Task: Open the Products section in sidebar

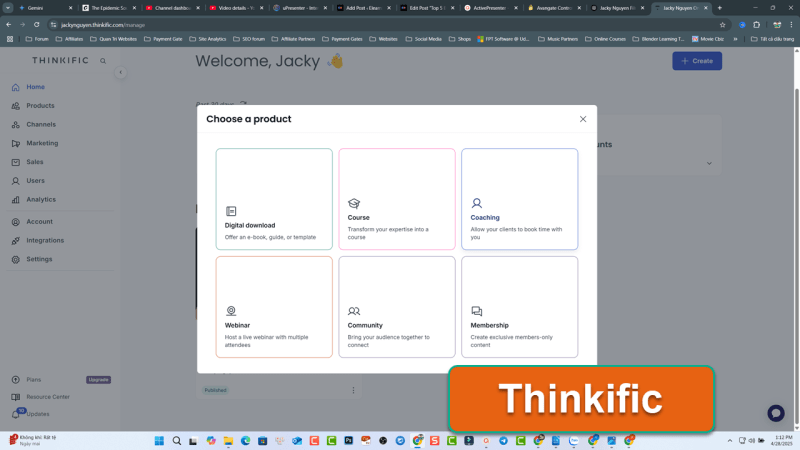Action: [40, 106]
